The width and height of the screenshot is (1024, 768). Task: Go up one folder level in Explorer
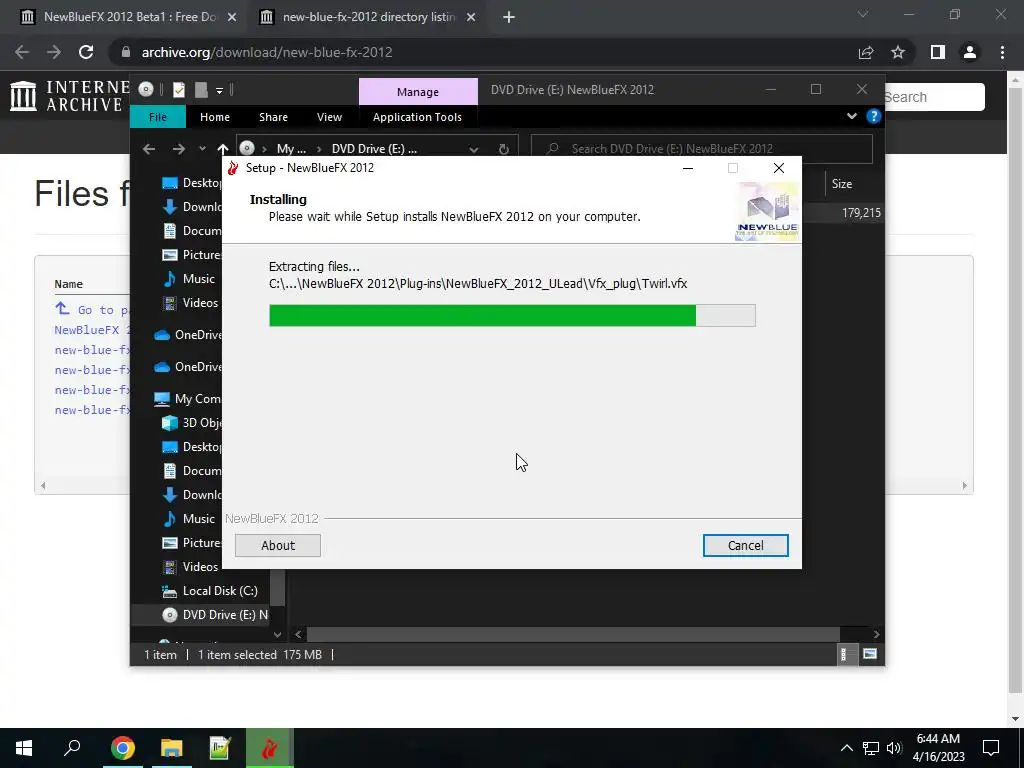(223, 149)
